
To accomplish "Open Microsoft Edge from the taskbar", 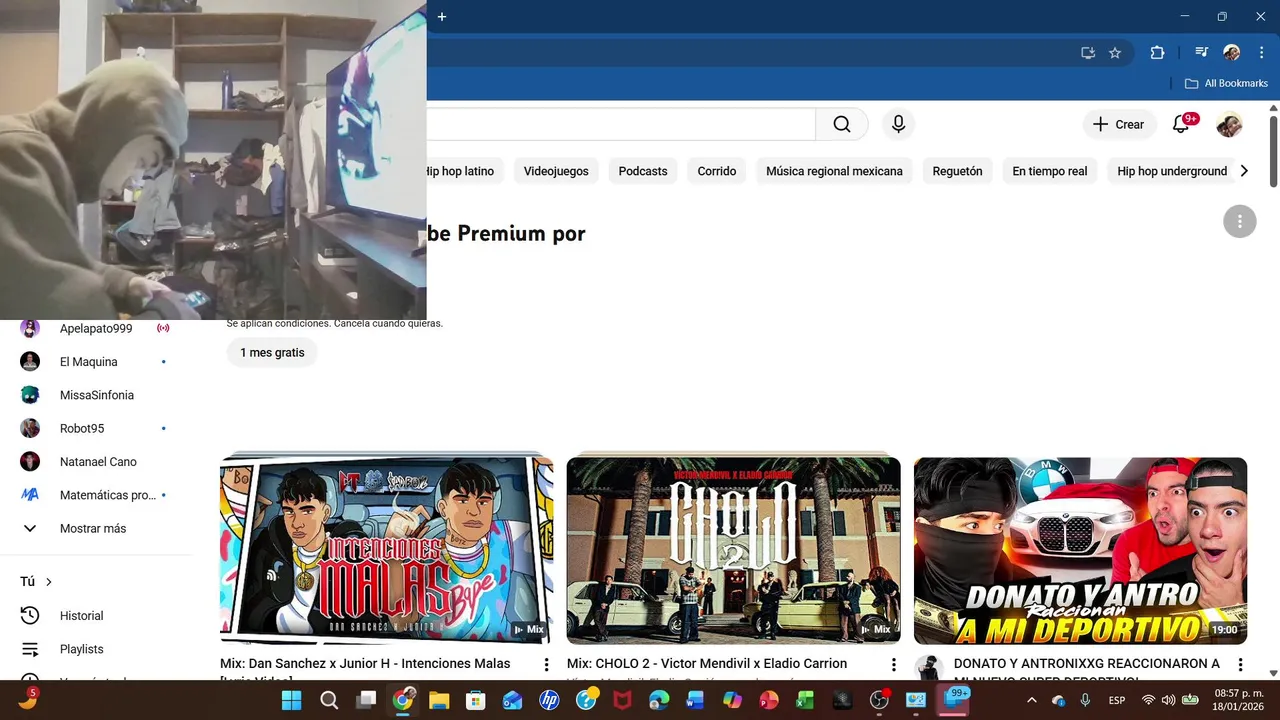I will tap(659, 700).
